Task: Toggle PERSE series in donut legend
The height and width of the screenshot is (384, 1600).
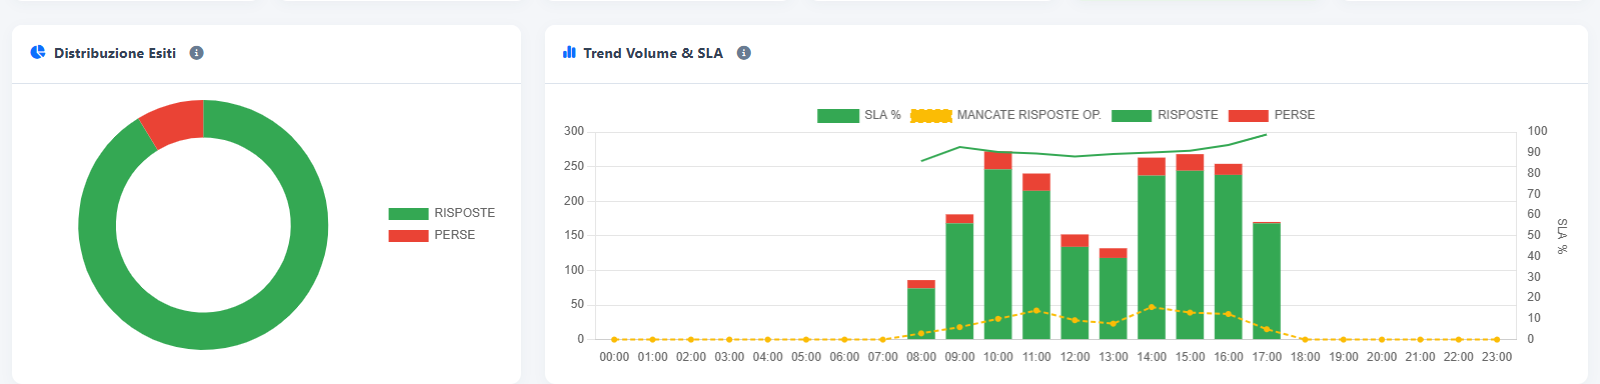Action: point(432,235)
